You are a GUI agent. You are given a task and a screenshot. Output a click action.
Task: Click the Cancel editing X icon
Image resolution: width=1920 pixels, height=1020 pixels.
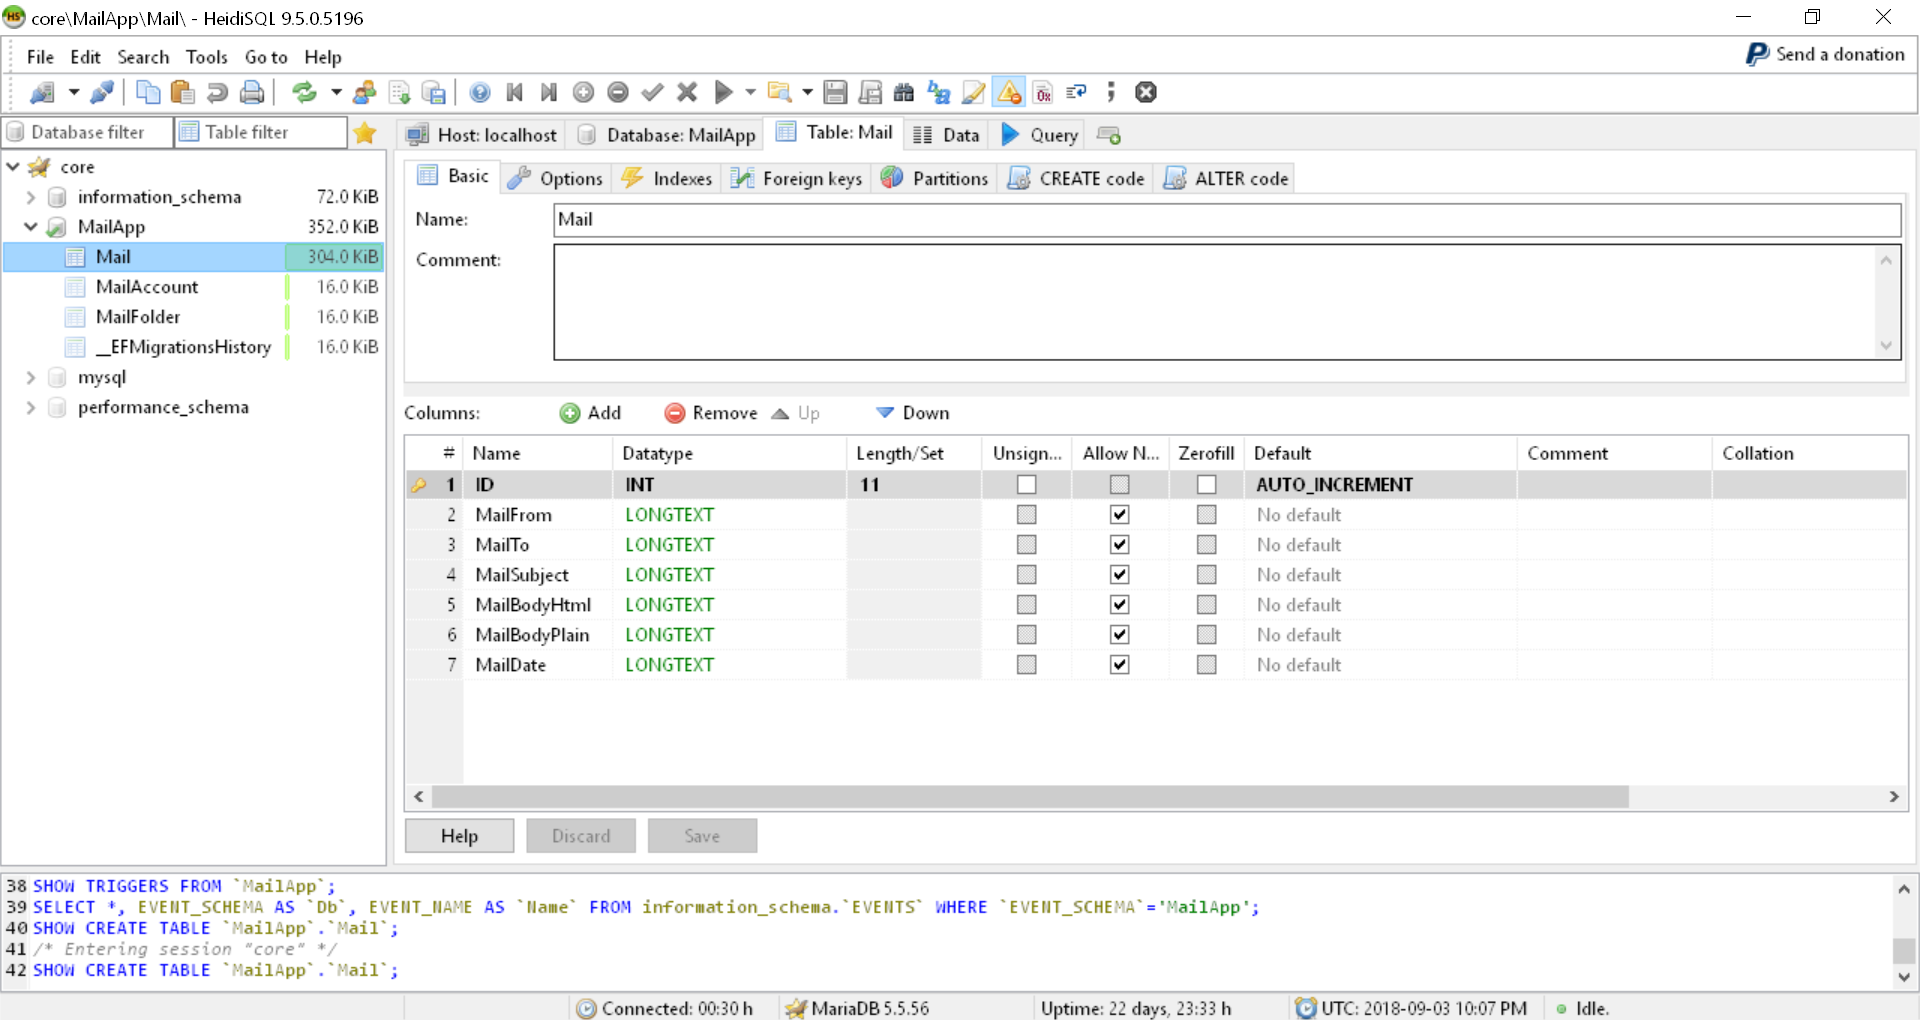pos(687,93)
